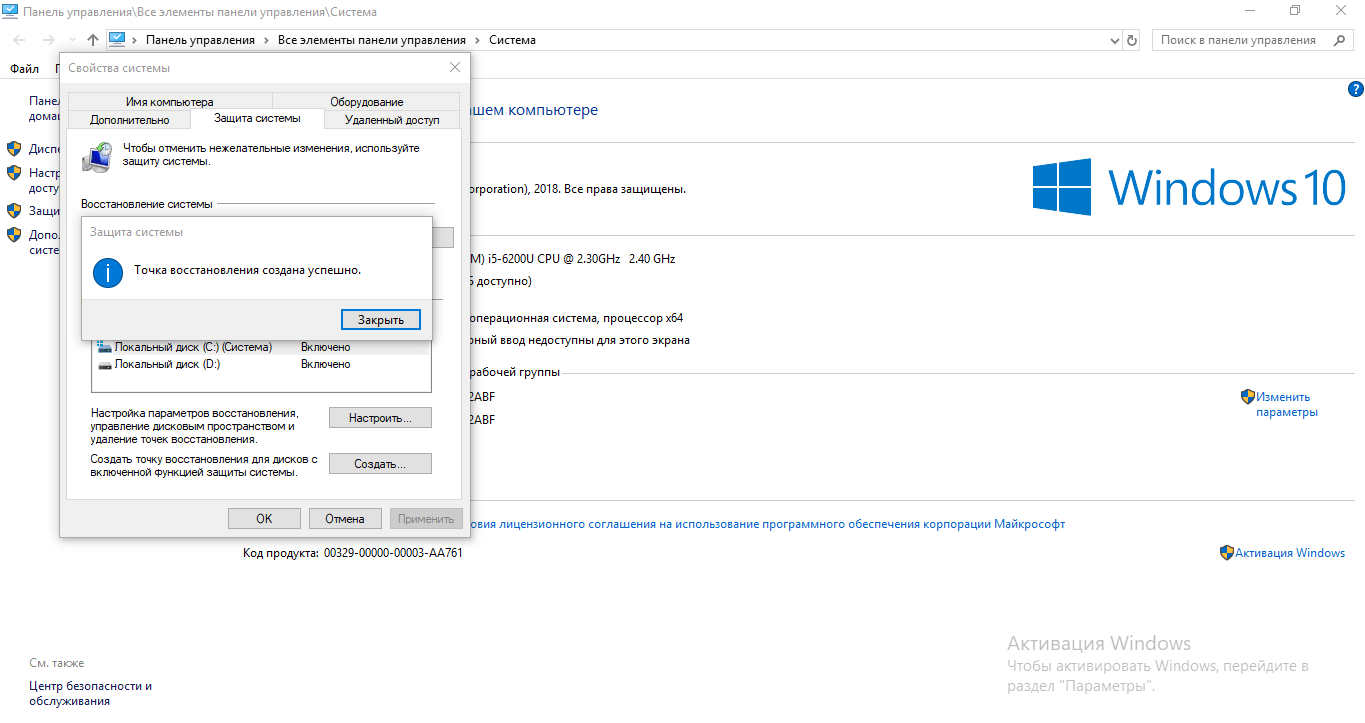The image size is (1365, 723).
Task: Open the Оборудование tab
Action: 366,101
